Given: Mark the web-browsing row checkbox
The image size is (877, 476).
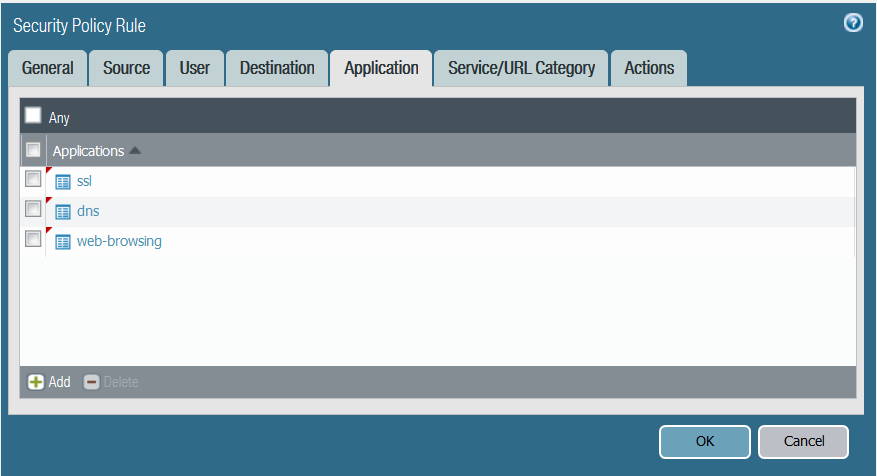Looking at the screenshot, I should [x=33, y=239].
